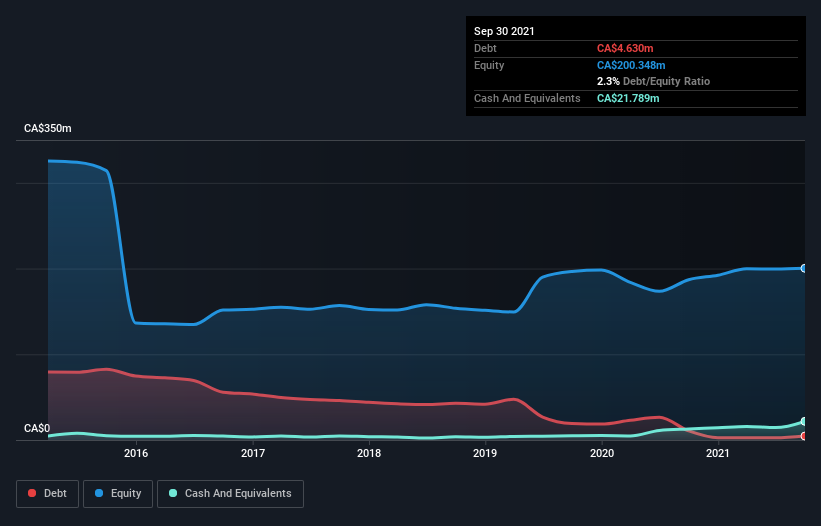Screen dimensions: 821x526
Task: Select the Equity endpoint marker on blue line
Action: (804, 268)
